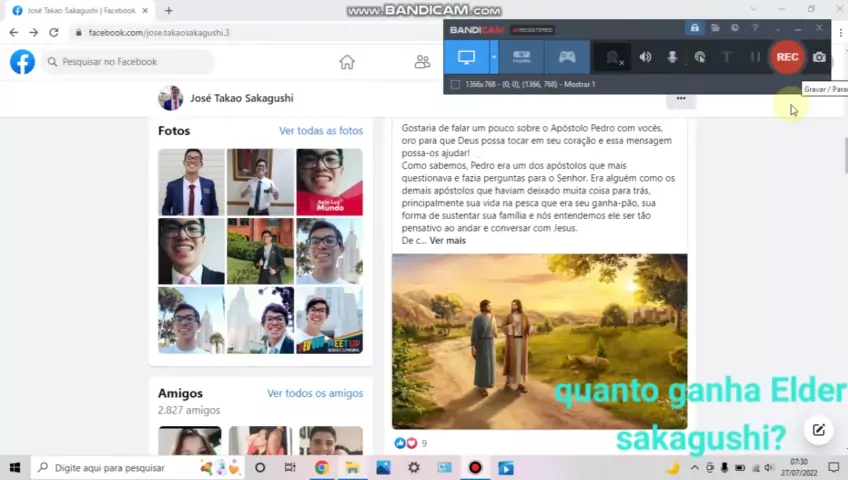Open 'Ver todas as fotos' link
Viewport: 848px width, 480px height.
pos(320,131)
